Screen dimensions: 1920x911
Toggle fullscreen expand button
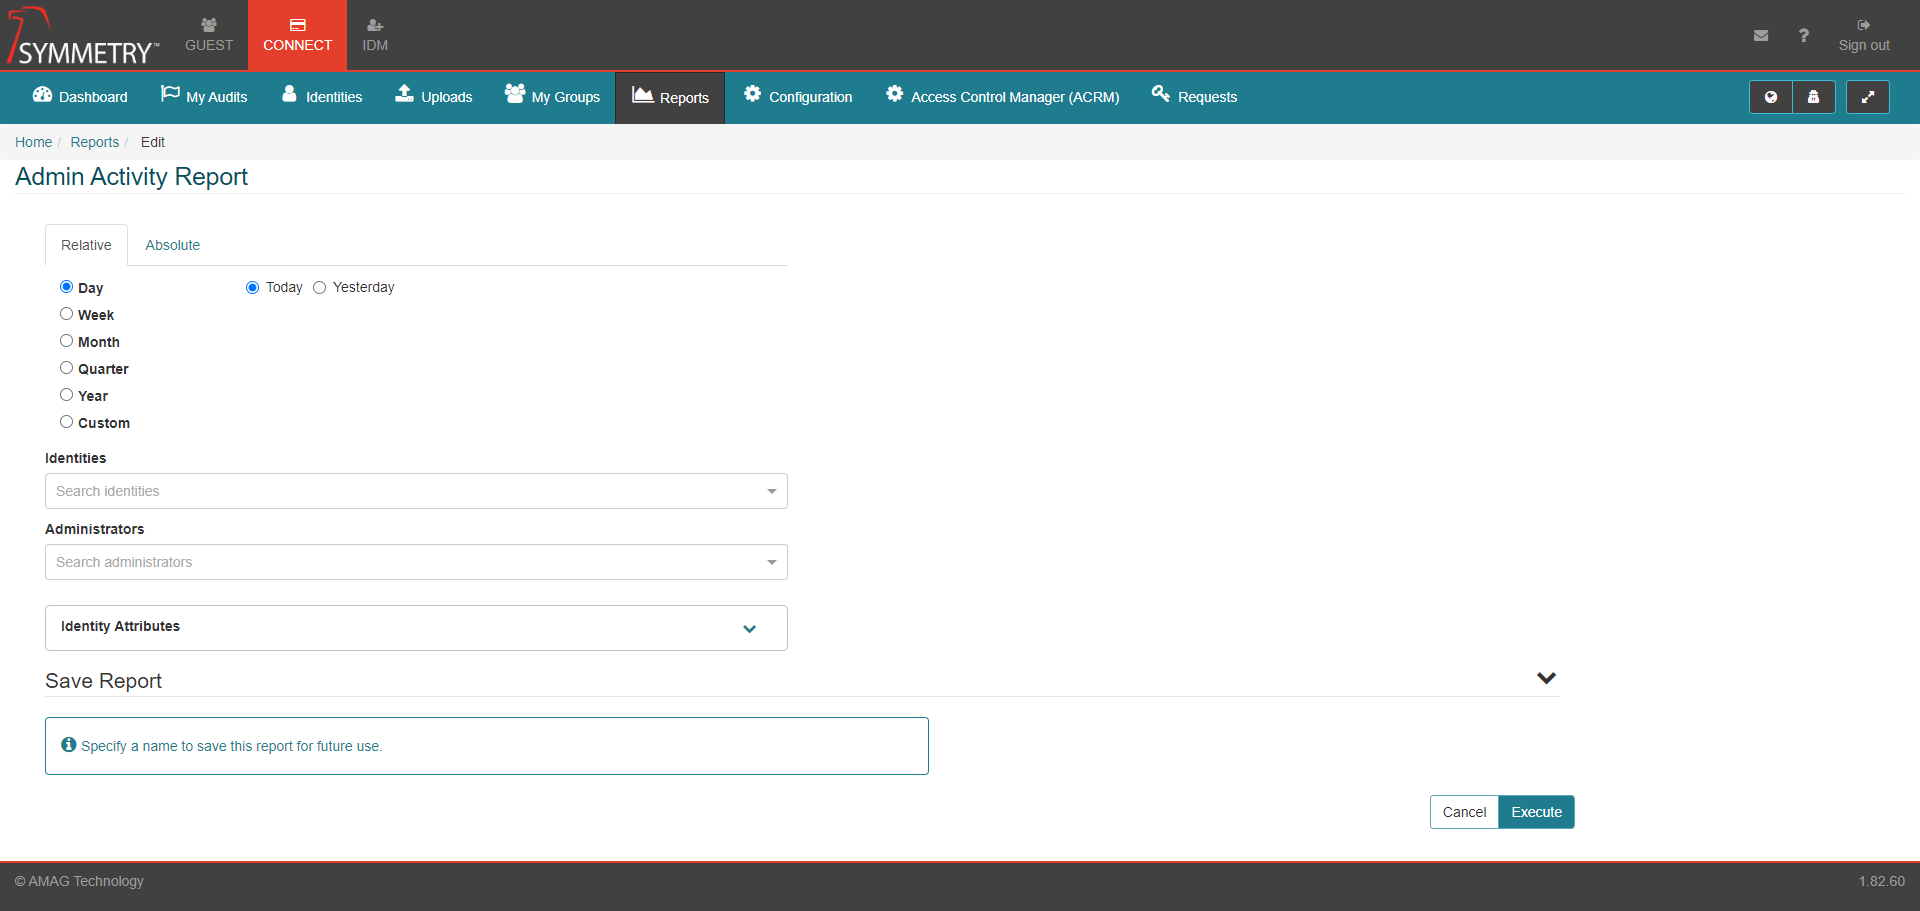pos(1867,97)
